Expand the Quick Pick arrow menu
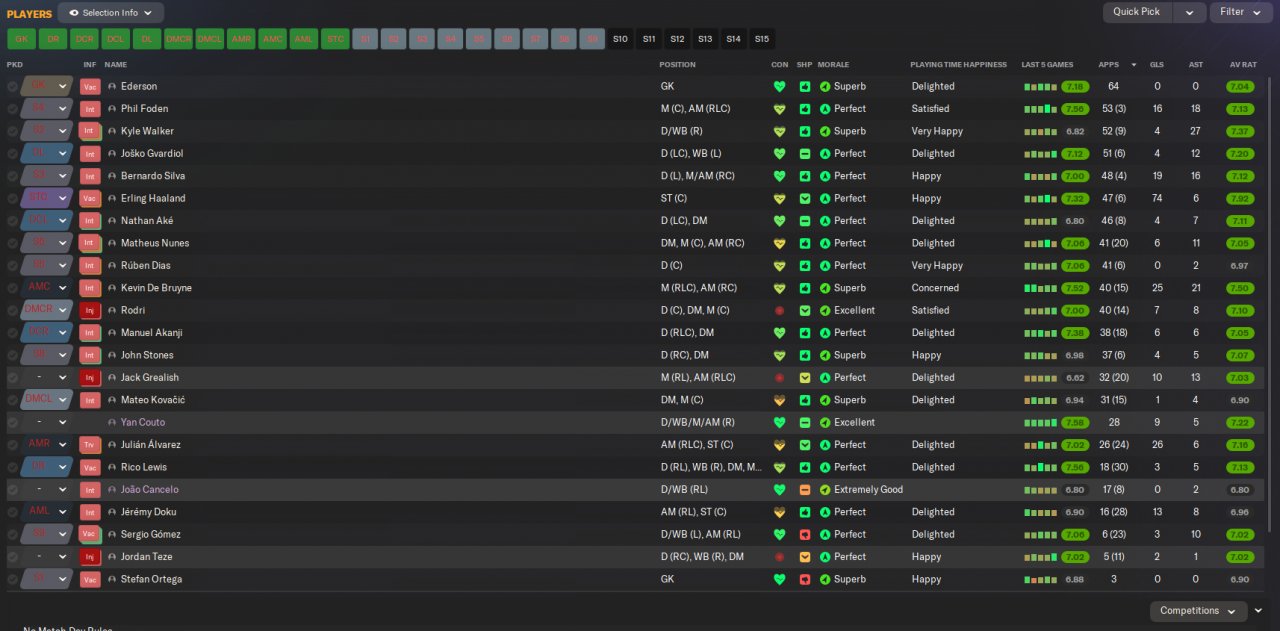Screen dimensions: 1280x631 (1189, 12)
